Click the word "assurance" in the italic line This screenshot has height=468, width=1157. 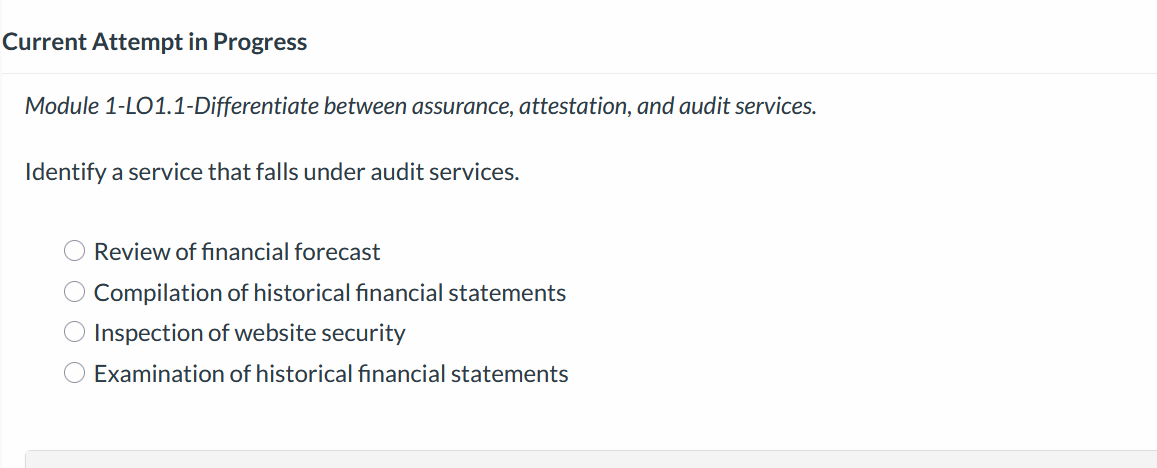coord(462,107)
